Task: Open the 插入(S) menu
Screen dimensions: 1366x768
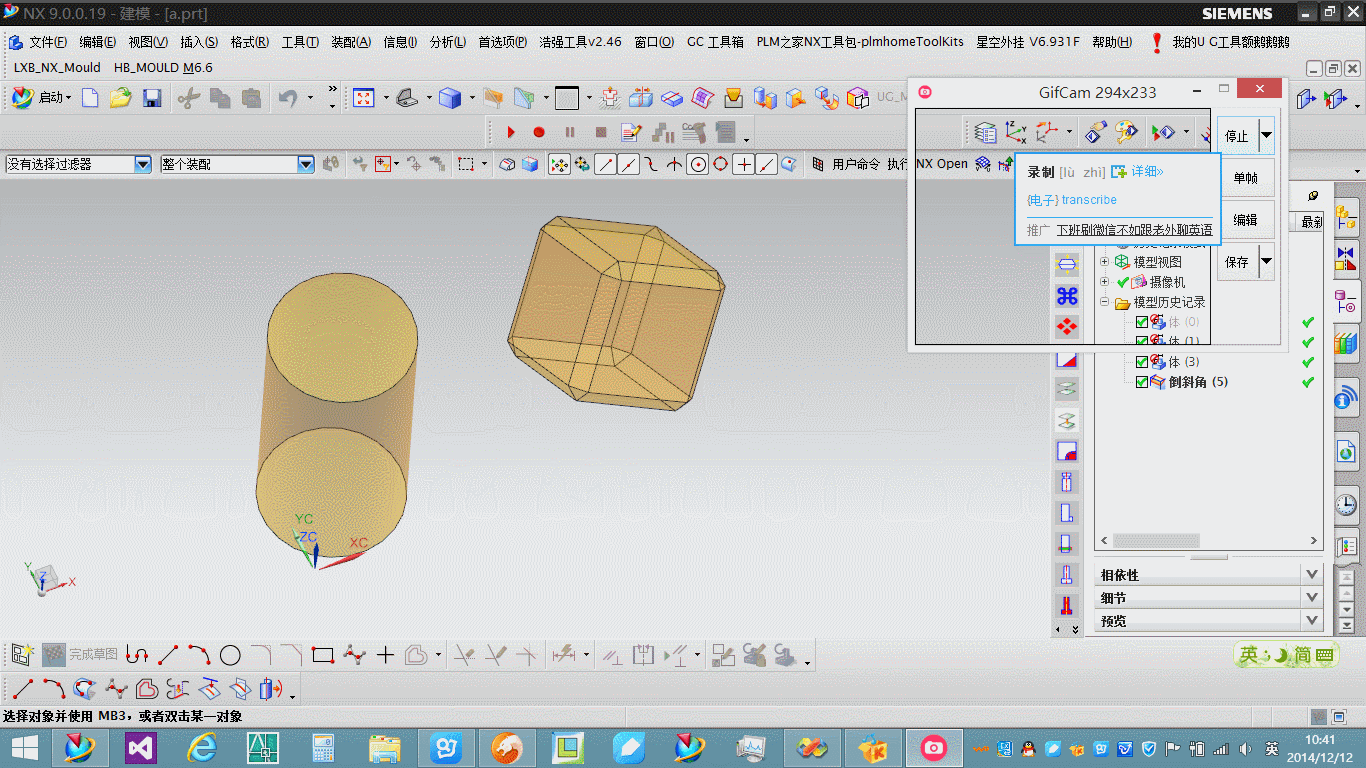Action: 199,42
